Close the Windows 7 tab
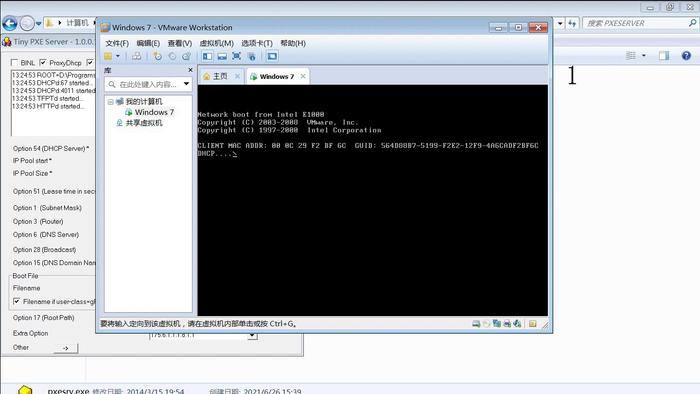Image resolution: width=700 pixels, height=394 pixels. (303, 76)
